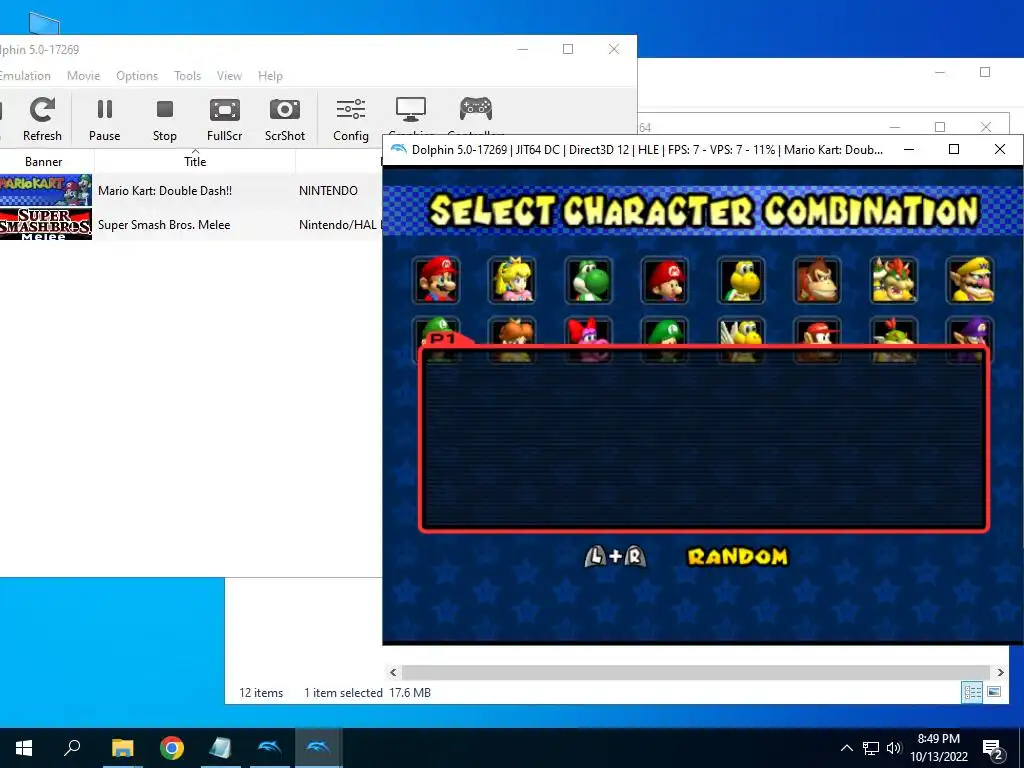Open the Options menu

coord(137,76)
